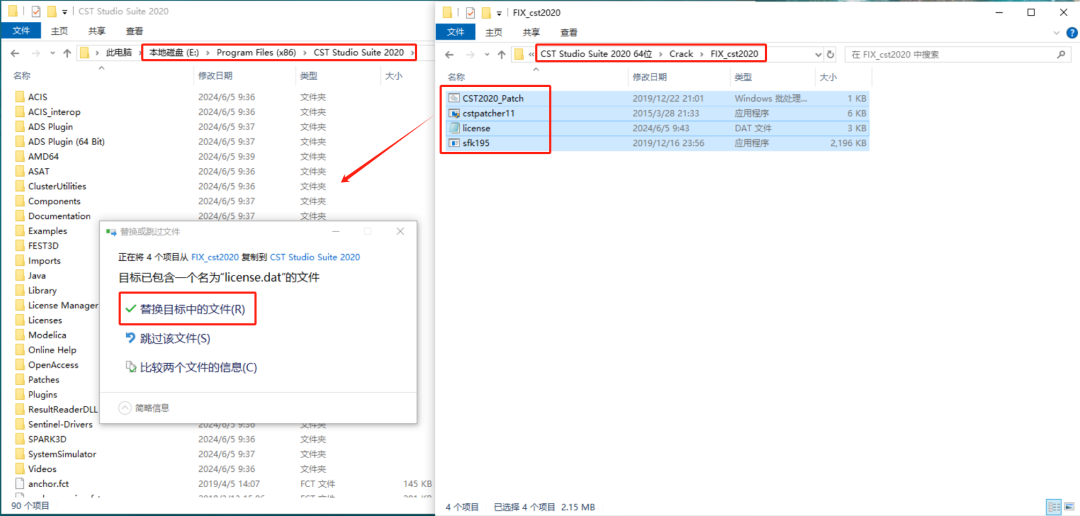Select Components folder

[x=54, y=201]
